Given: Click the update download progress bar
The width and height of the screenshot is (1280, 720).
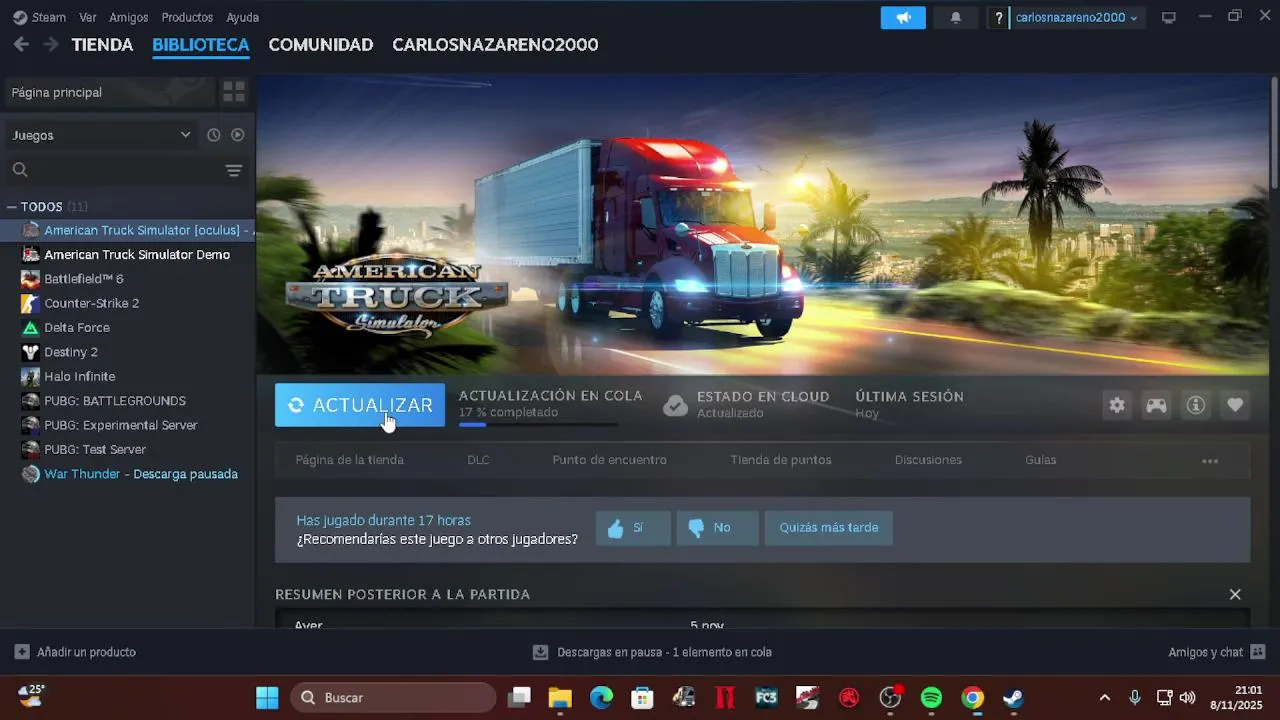Looking at the screenshot, I should 538,425.
